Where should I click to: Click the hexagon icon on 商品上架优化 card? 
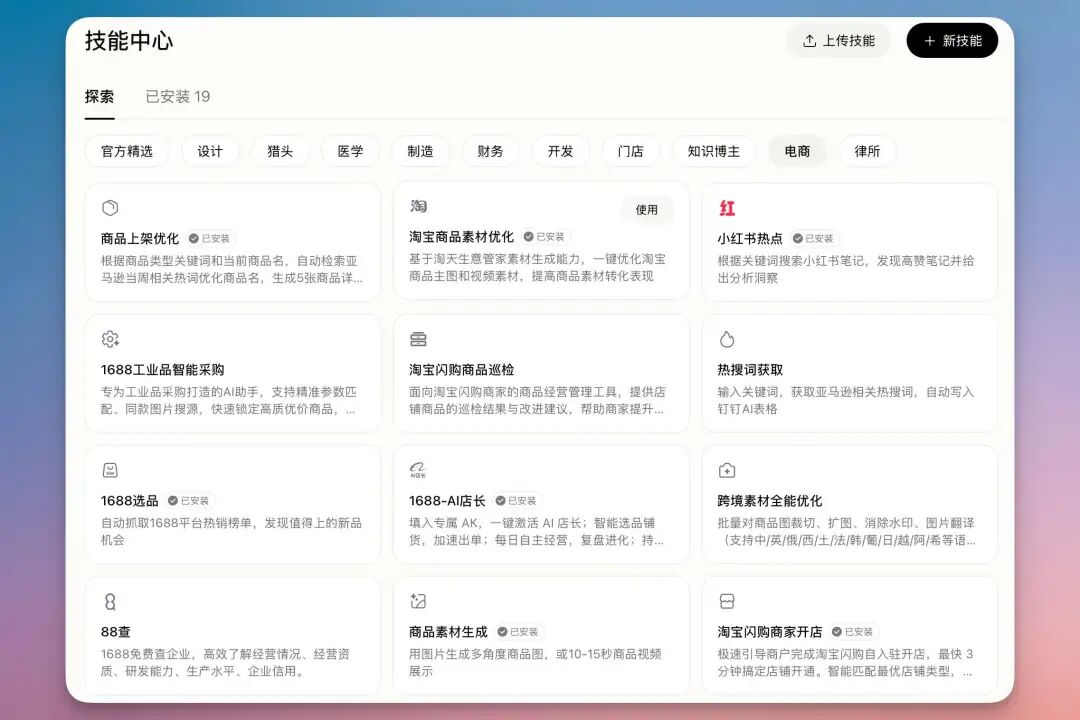tap(110, 206)
